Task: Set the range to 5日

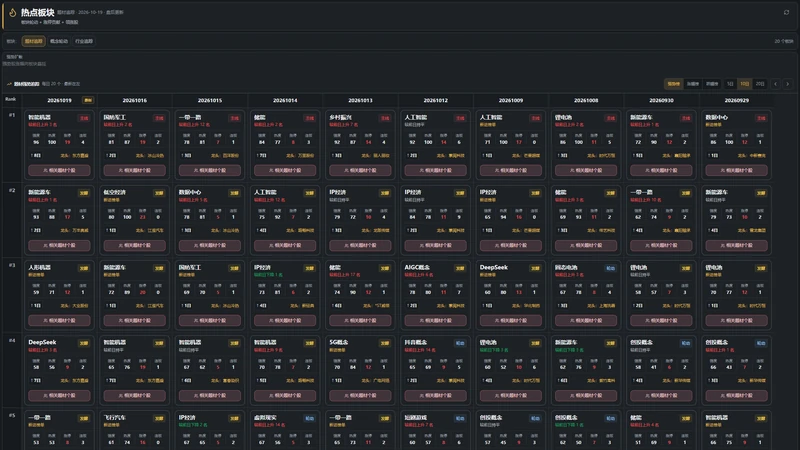Action: (x=730, y=84)
